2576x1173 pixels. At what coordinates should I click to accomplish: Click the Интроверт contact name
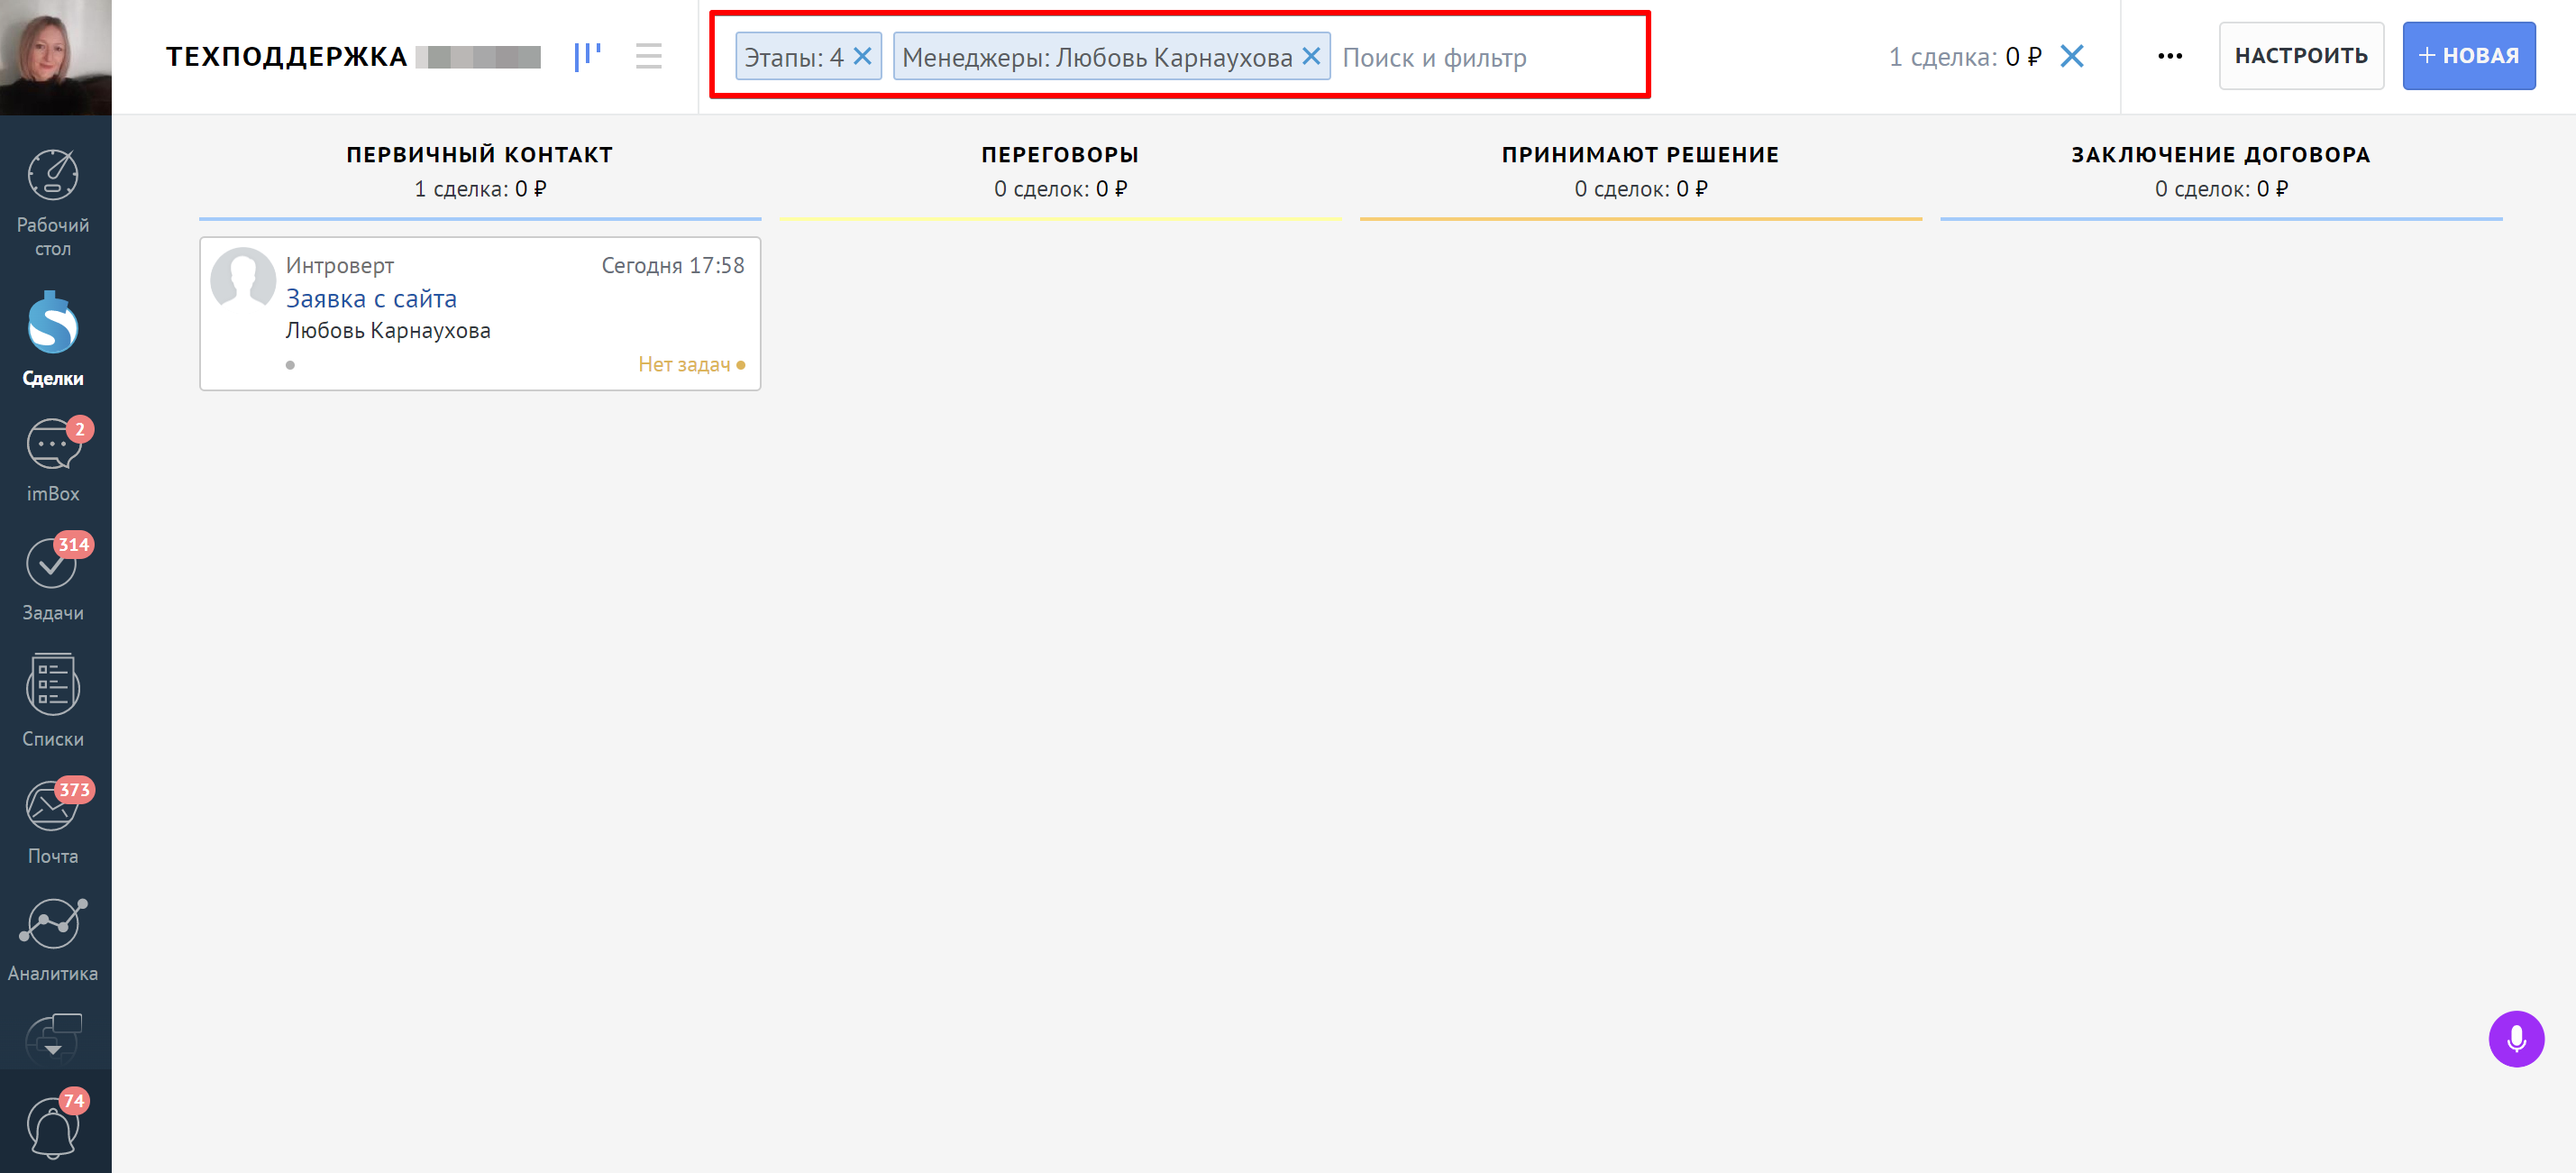pyautogui.click(x=340, y=265)
